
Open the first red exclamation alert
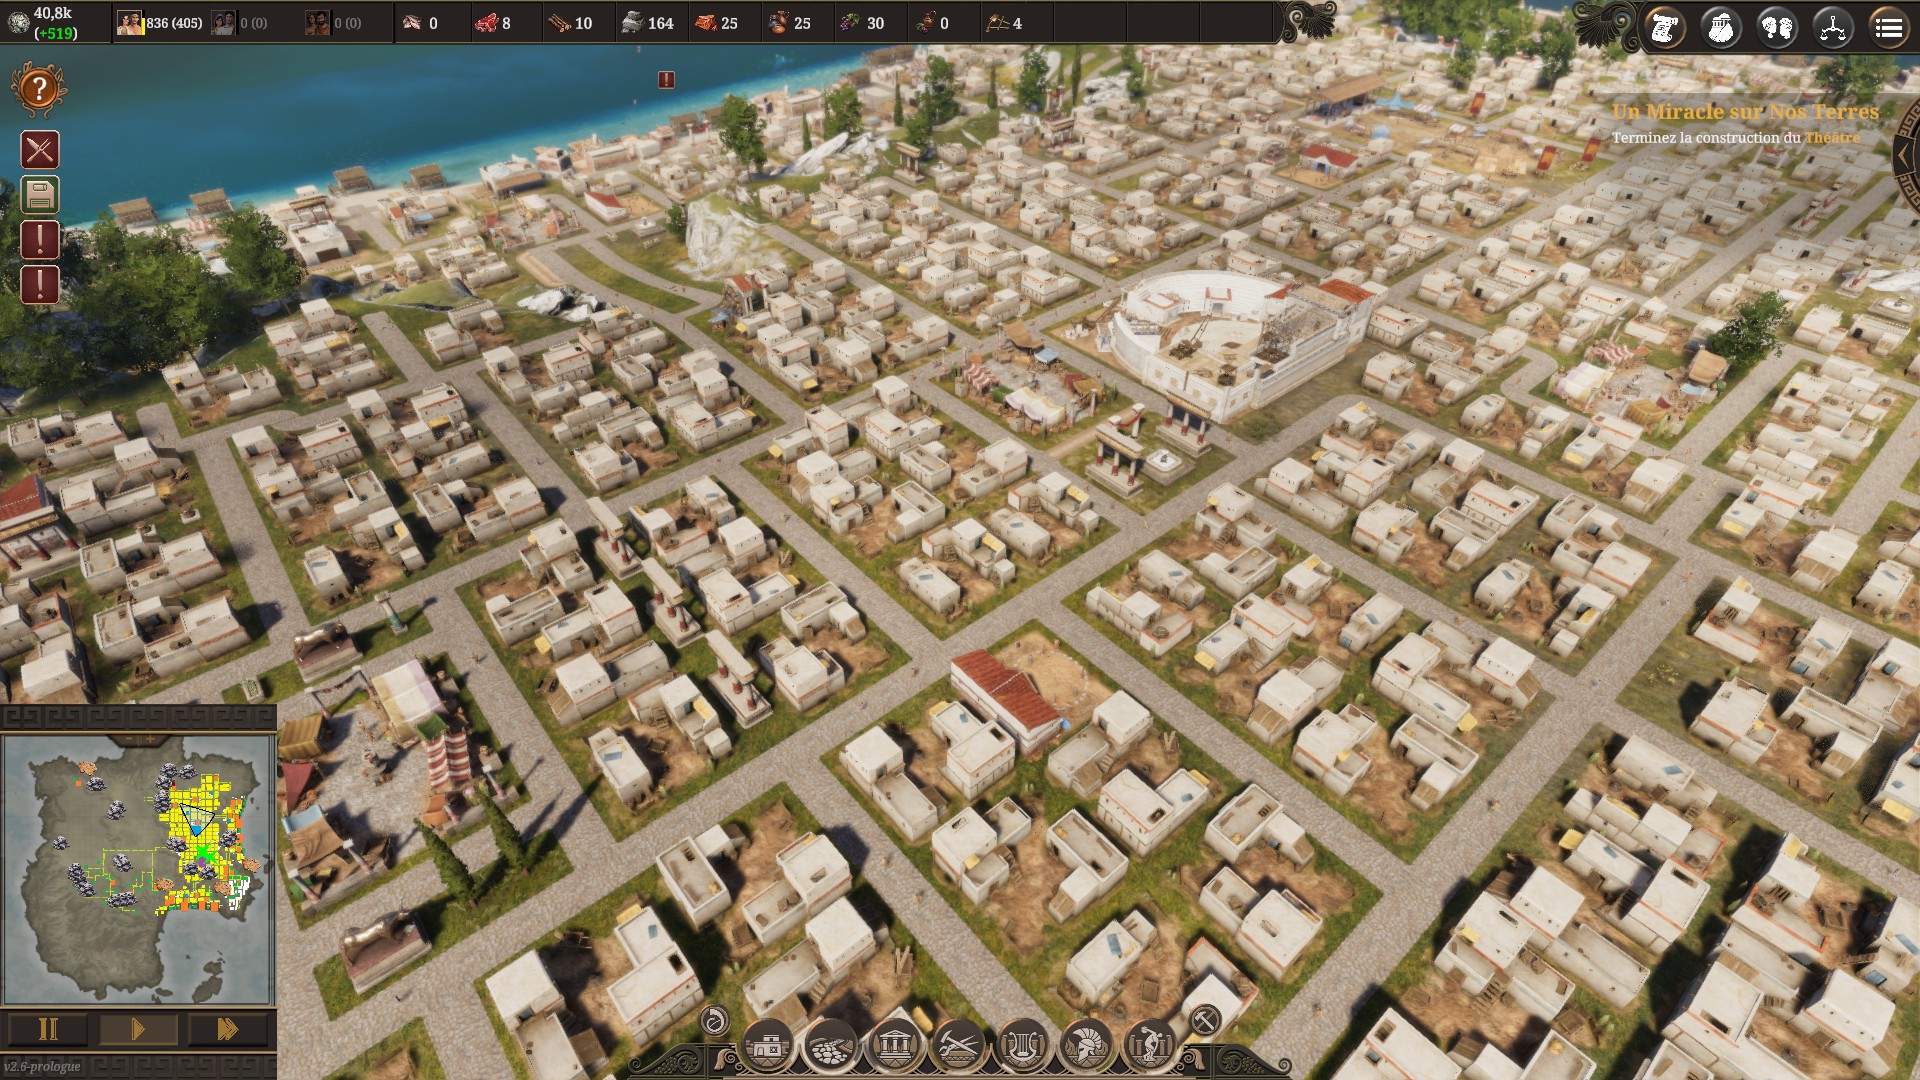[40, 240]
